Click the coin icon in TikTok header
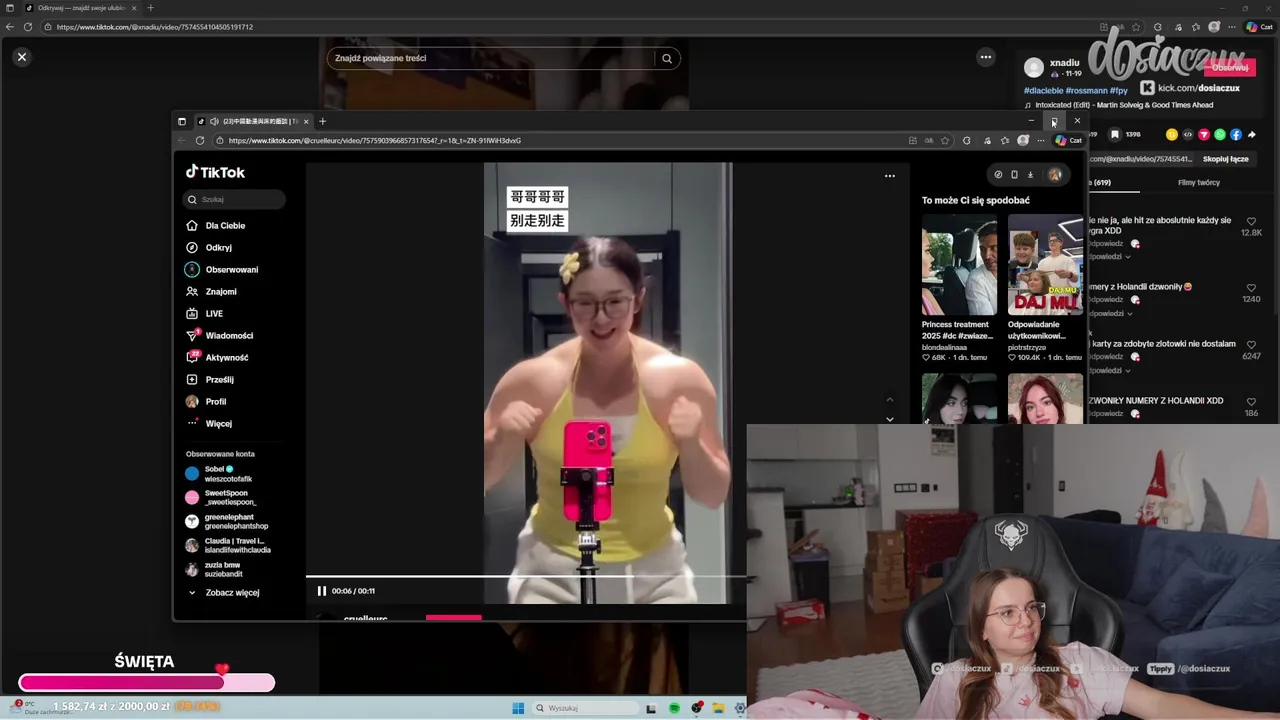Image resolution: width=1280 pixels, height=720 pixels. click(x=998, y=175)
